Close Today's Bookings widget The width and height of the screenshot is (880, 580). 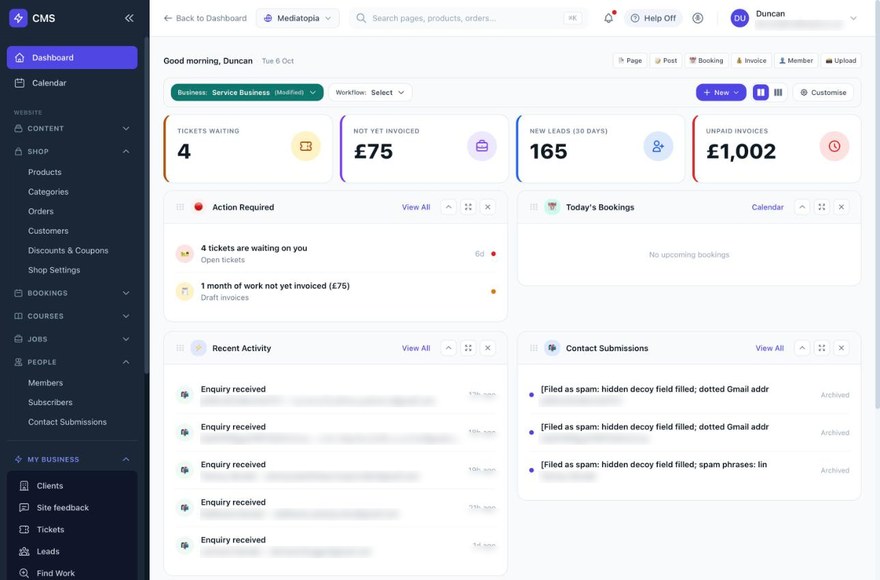tap(841, 207)
